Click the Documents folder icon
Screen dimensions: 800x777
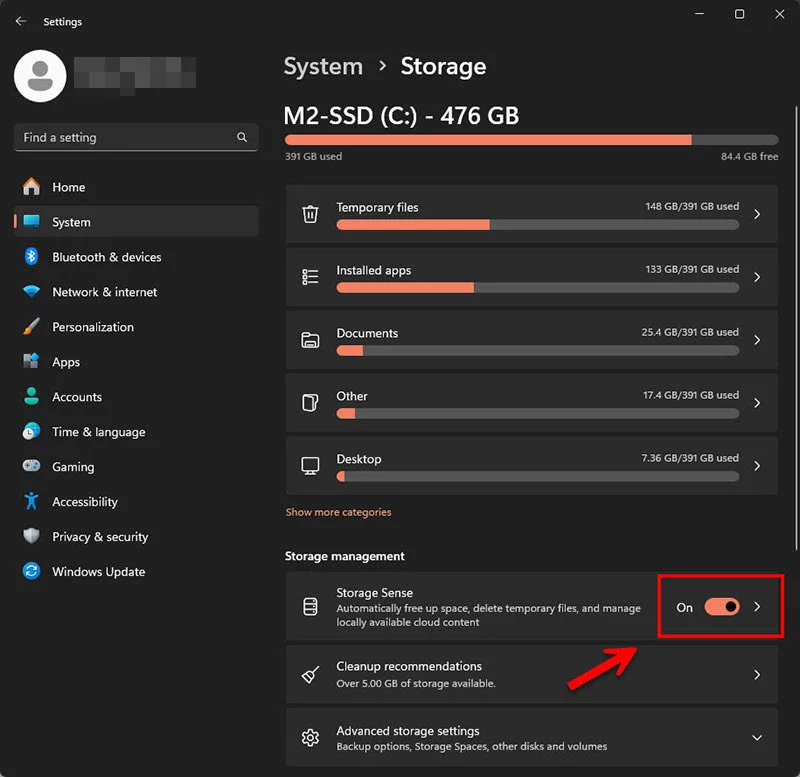(x=310, y=340)
